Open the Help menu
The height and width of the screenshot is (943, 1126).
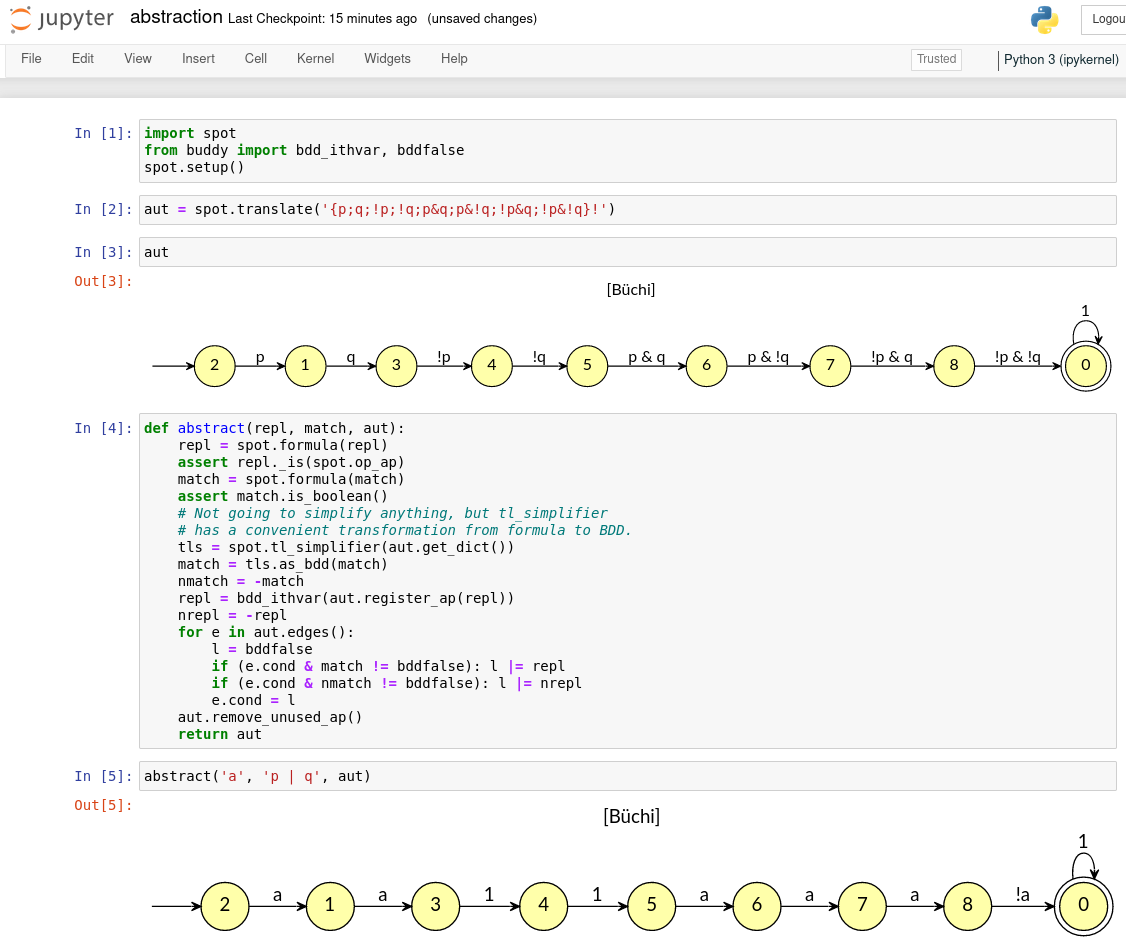454,59
